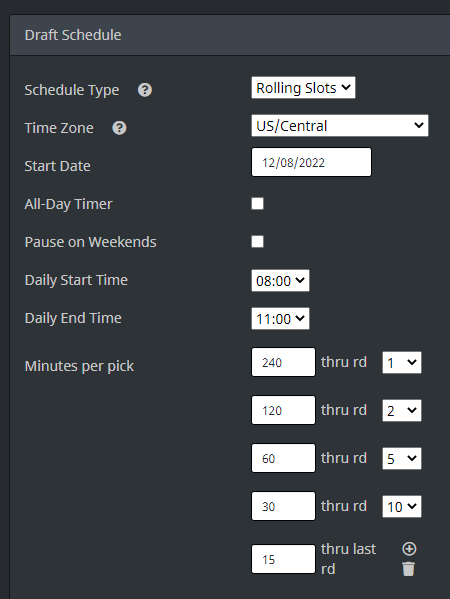Screen dimensions: 450x599
Task: Click the Start Date field
Action: coord(311,162)
